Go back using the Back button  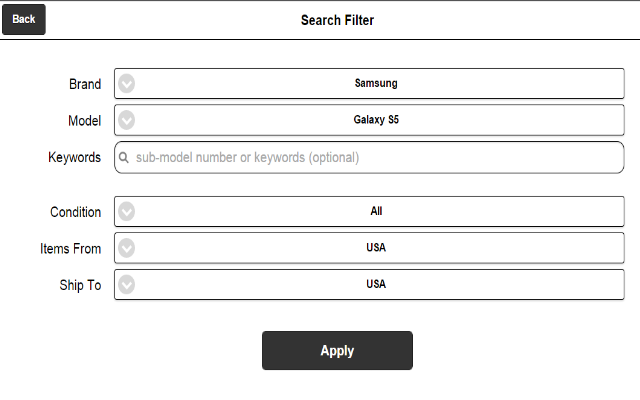[24, 19]
